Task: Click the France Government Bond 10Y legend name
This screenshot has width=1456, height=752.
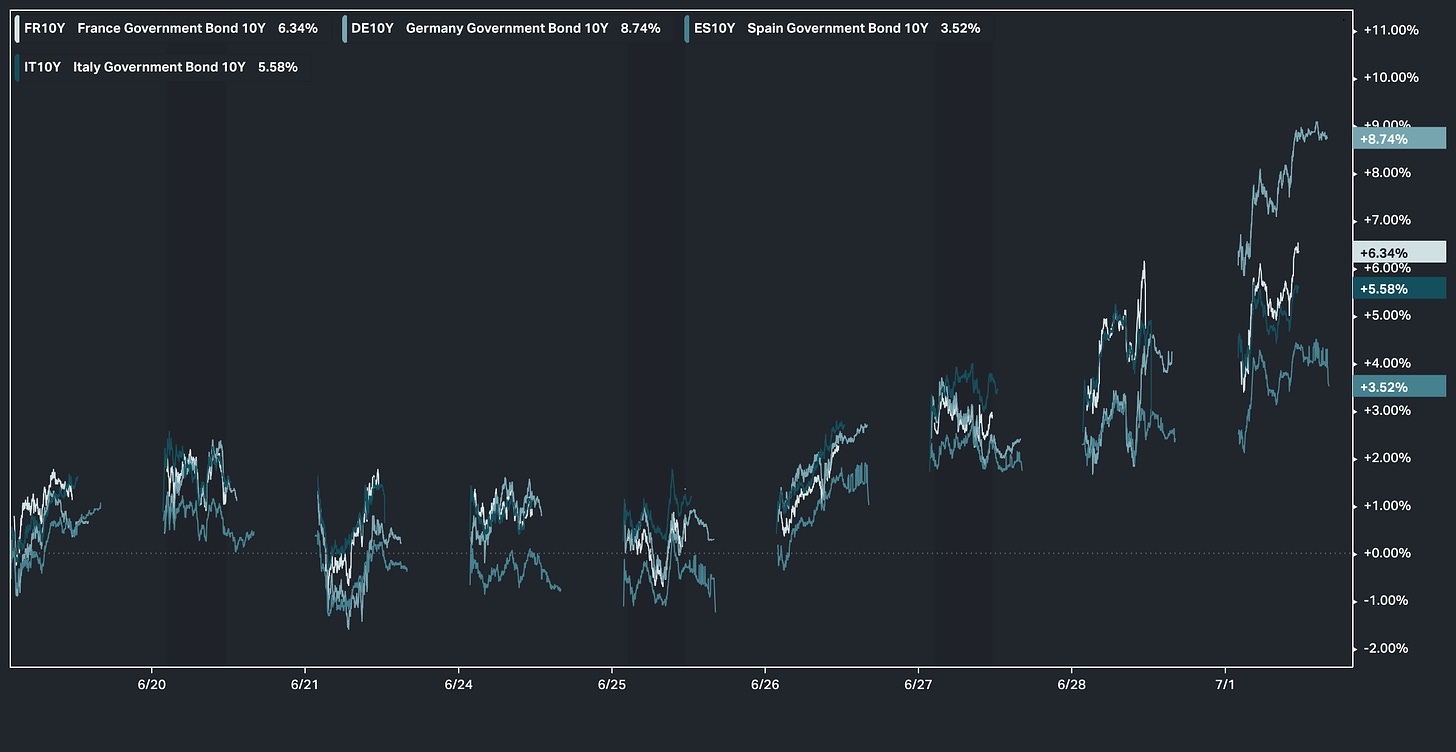Action: pos(171,28)
